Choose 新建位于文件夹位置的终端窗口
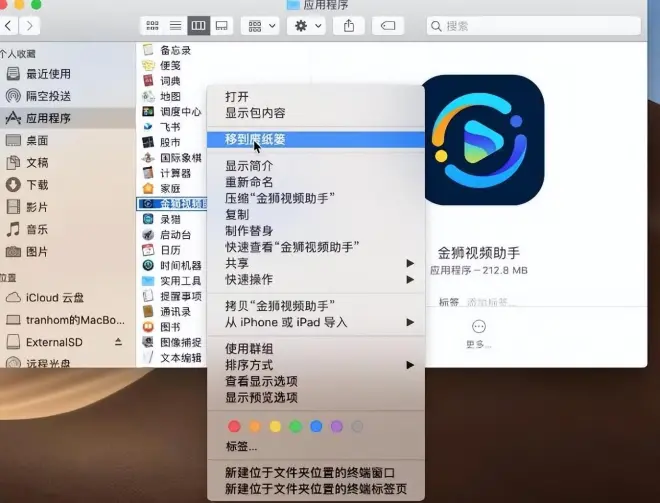 (x=316, y=473)
